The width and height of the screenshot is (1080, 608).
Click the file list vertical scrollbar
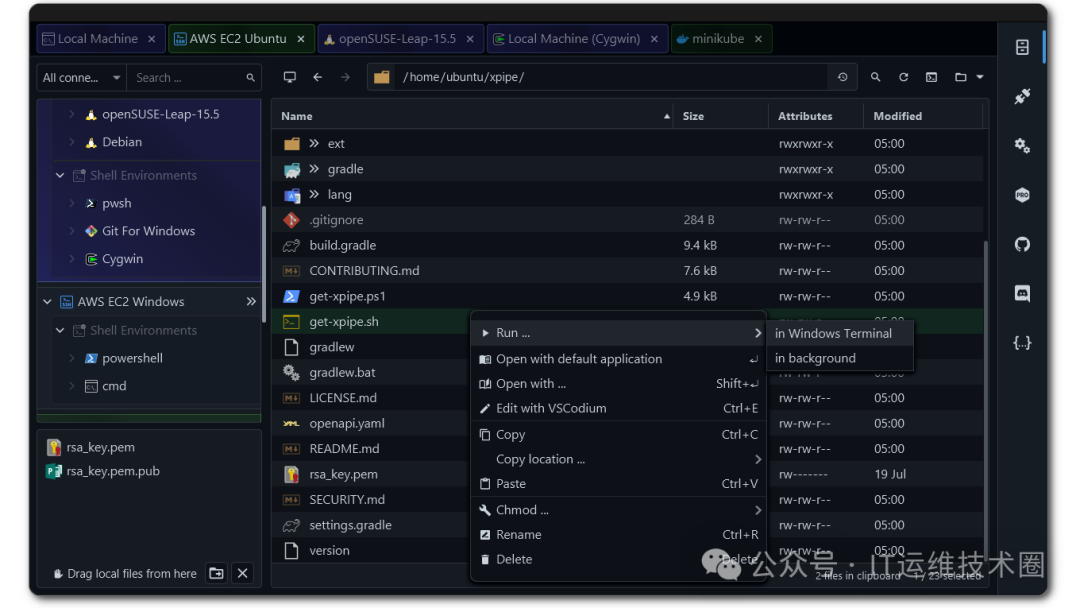(x=986, y=399)
